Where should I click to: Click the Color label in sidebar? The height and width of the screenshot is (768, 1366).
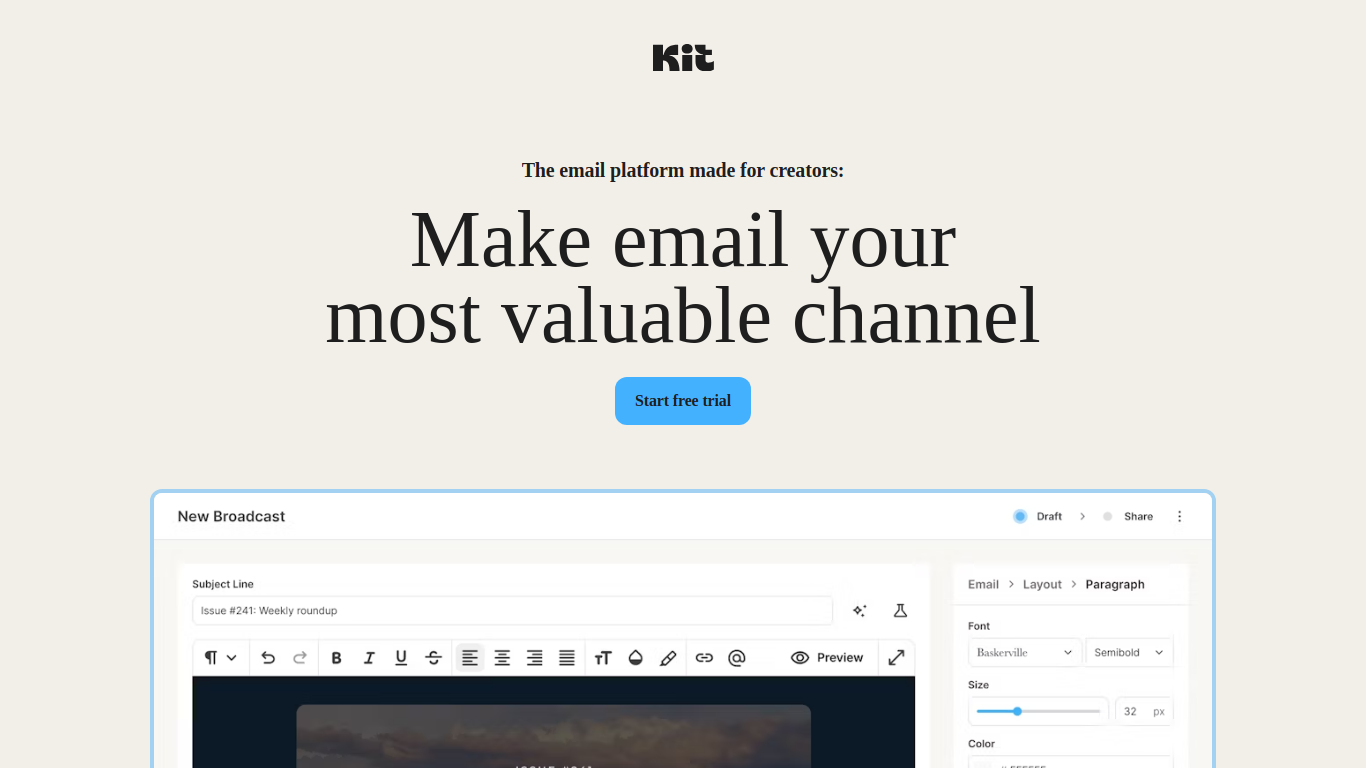click(x=981, y=744)
